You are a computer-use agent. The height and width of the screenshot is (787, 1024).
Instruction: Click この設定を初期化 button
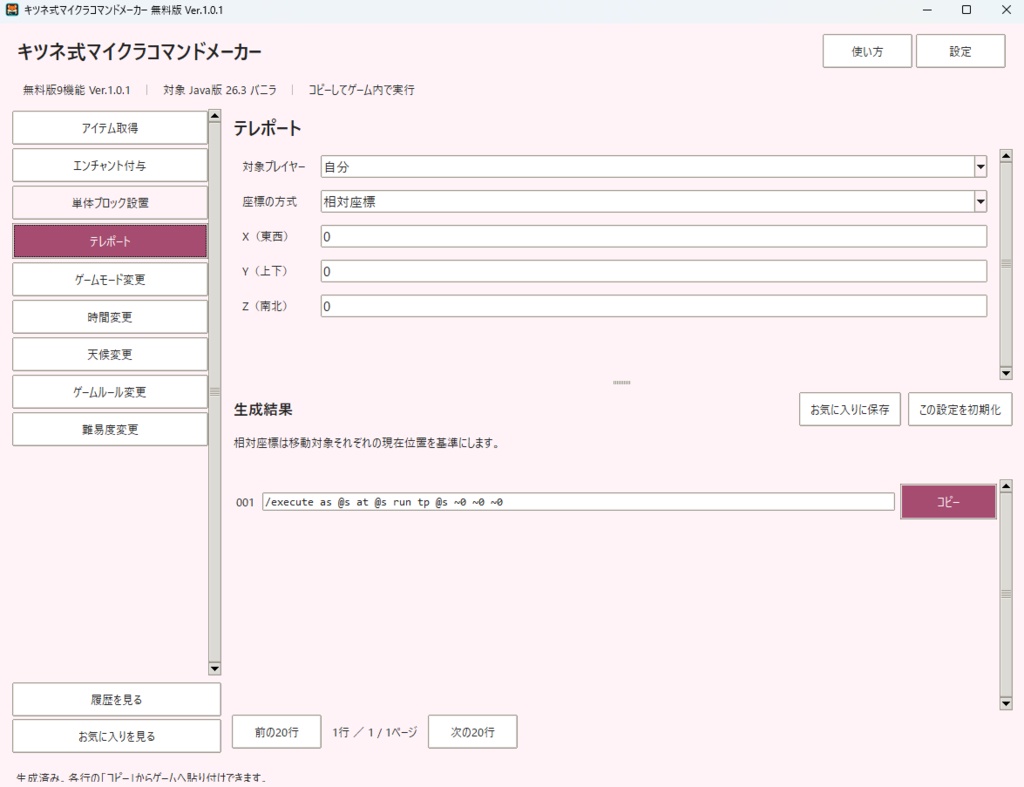click(960, 410)
